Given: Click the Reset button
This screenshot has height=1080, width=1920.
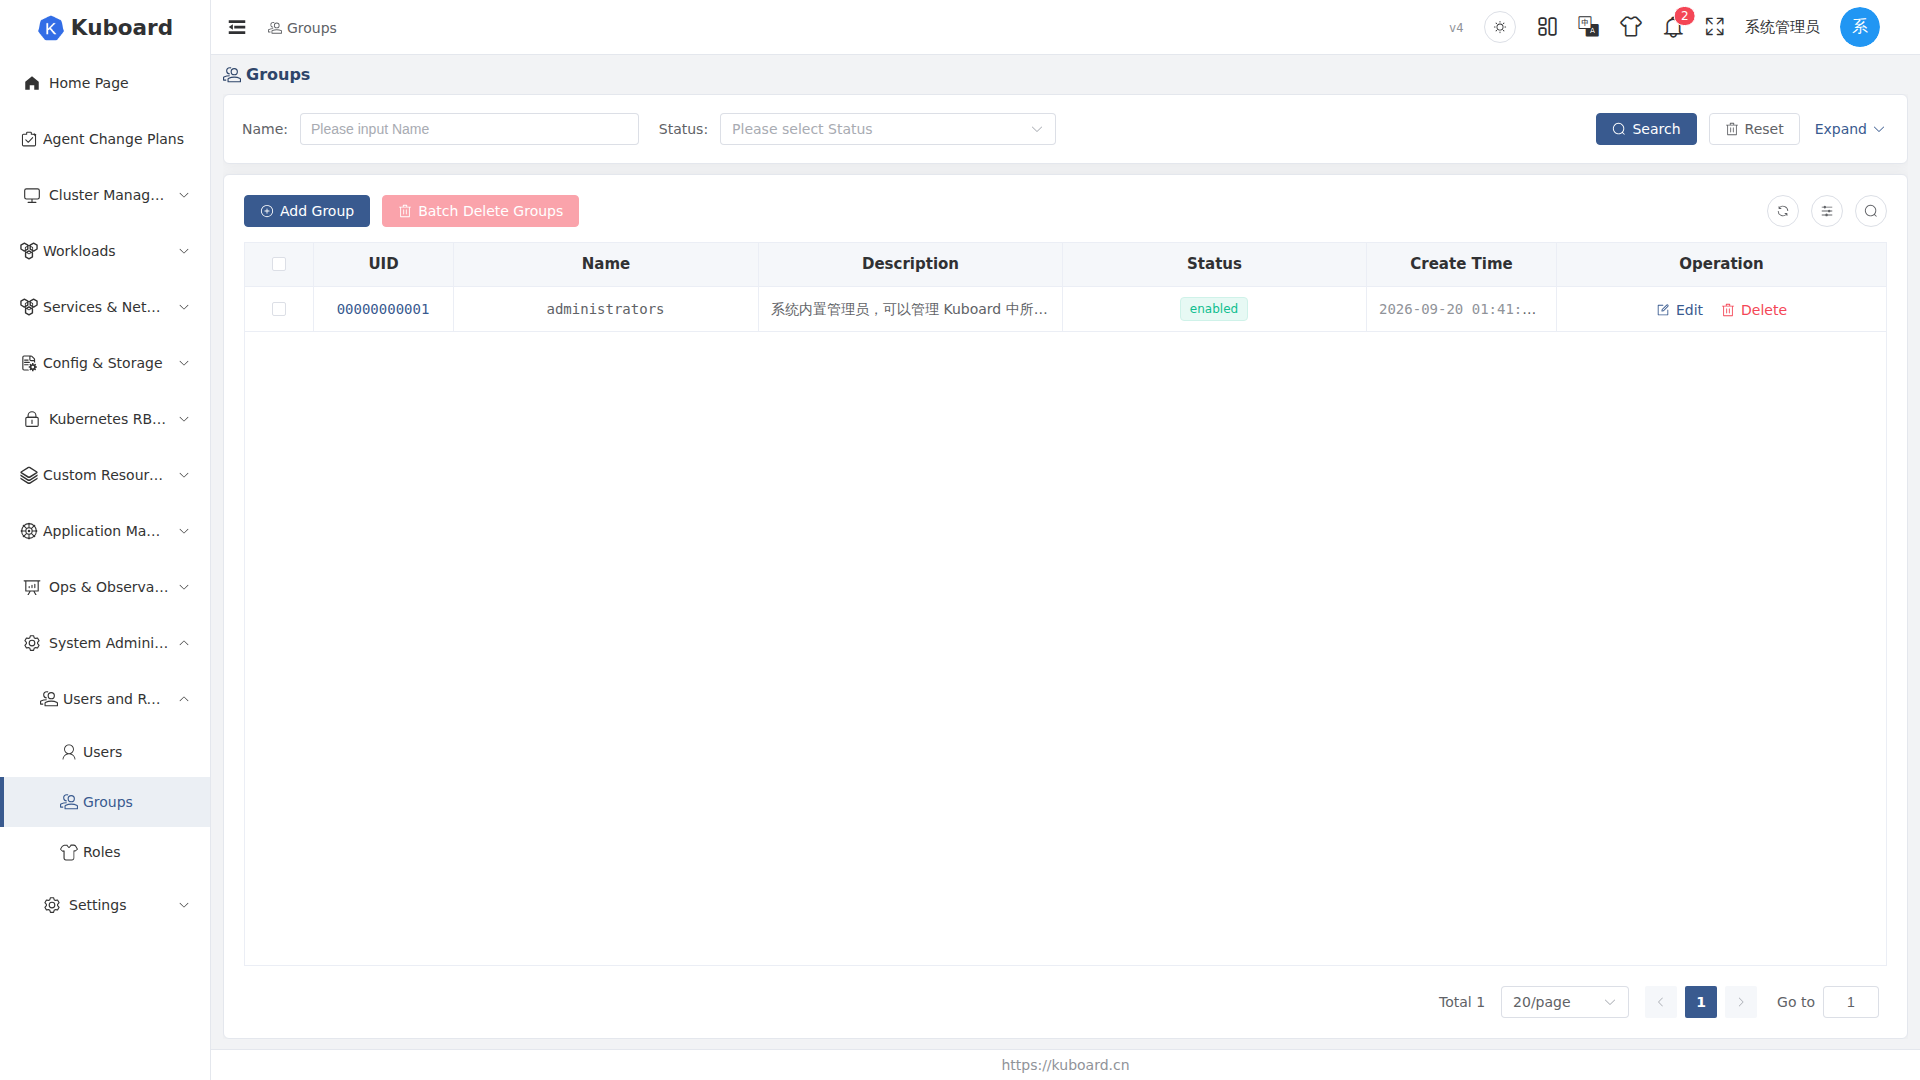Looking at the screenshot, I should (1754, 129).
